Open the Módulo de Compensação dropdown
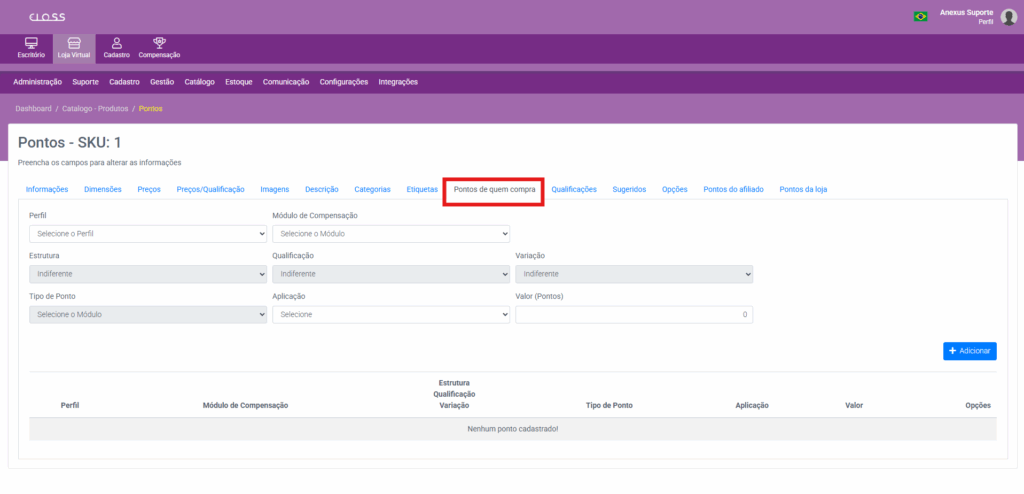1024x494 pixels. (391, 233)
